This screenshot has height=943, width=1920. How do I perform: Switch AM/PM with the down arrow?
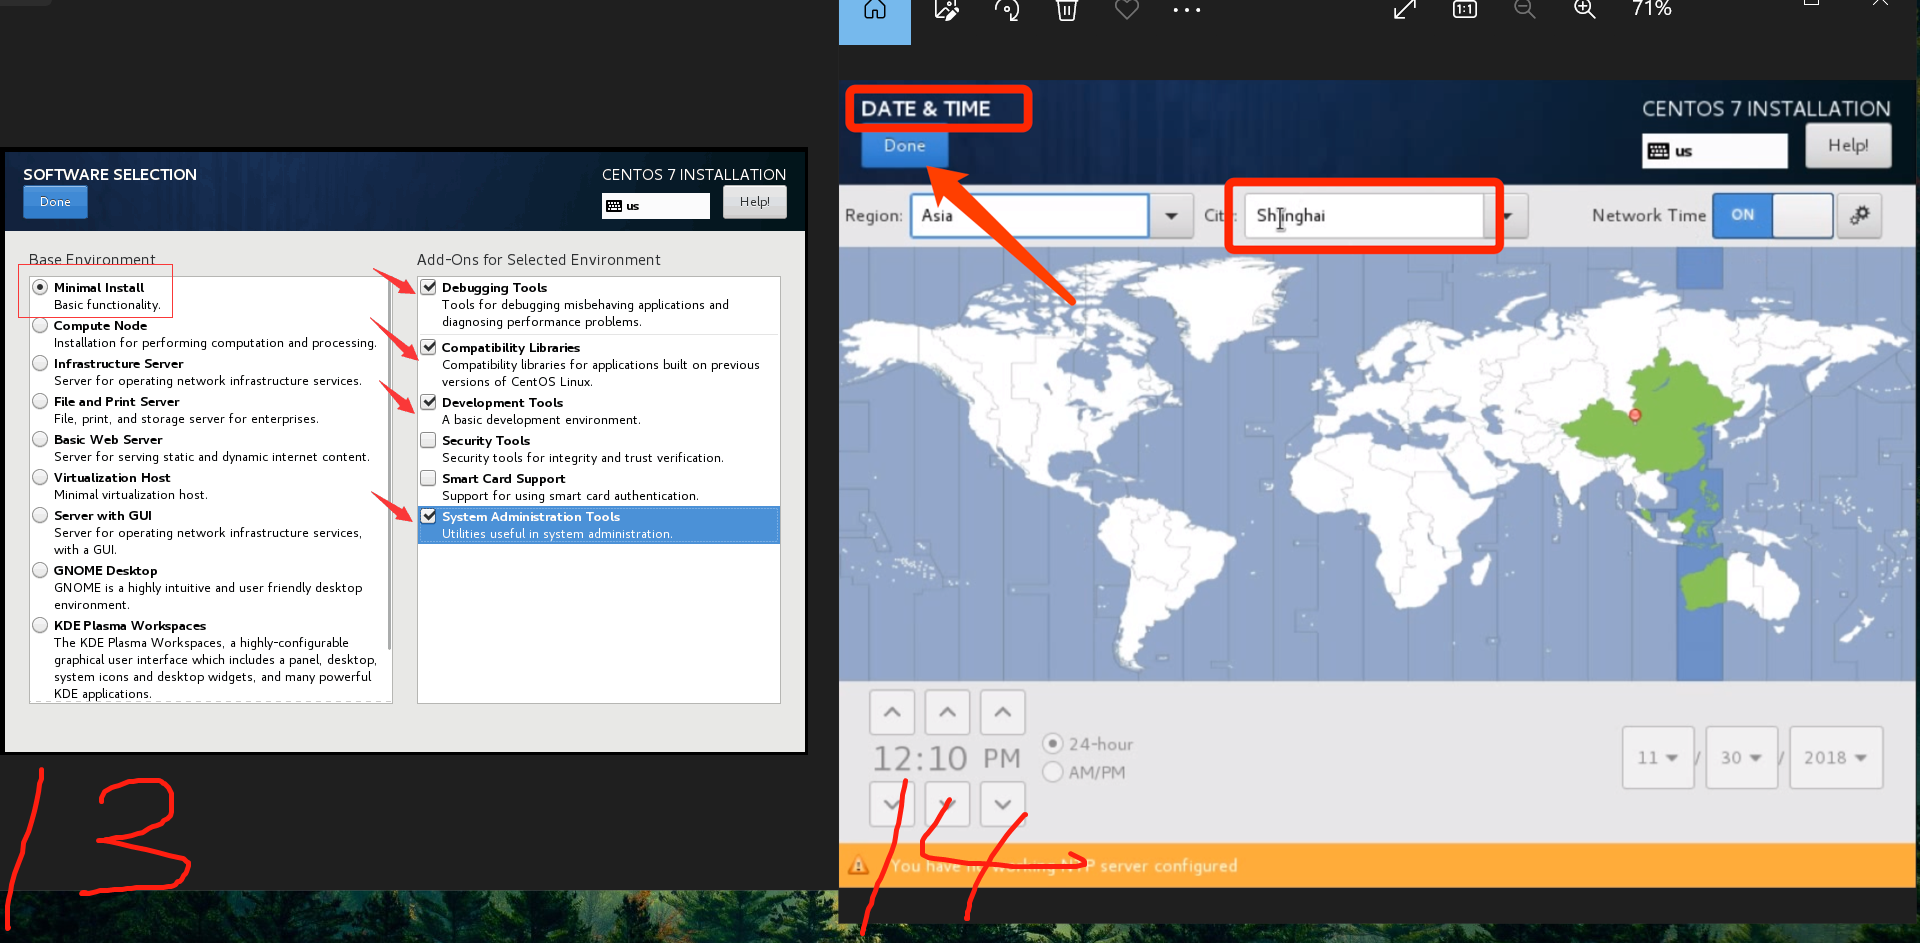pos(1002,804)
